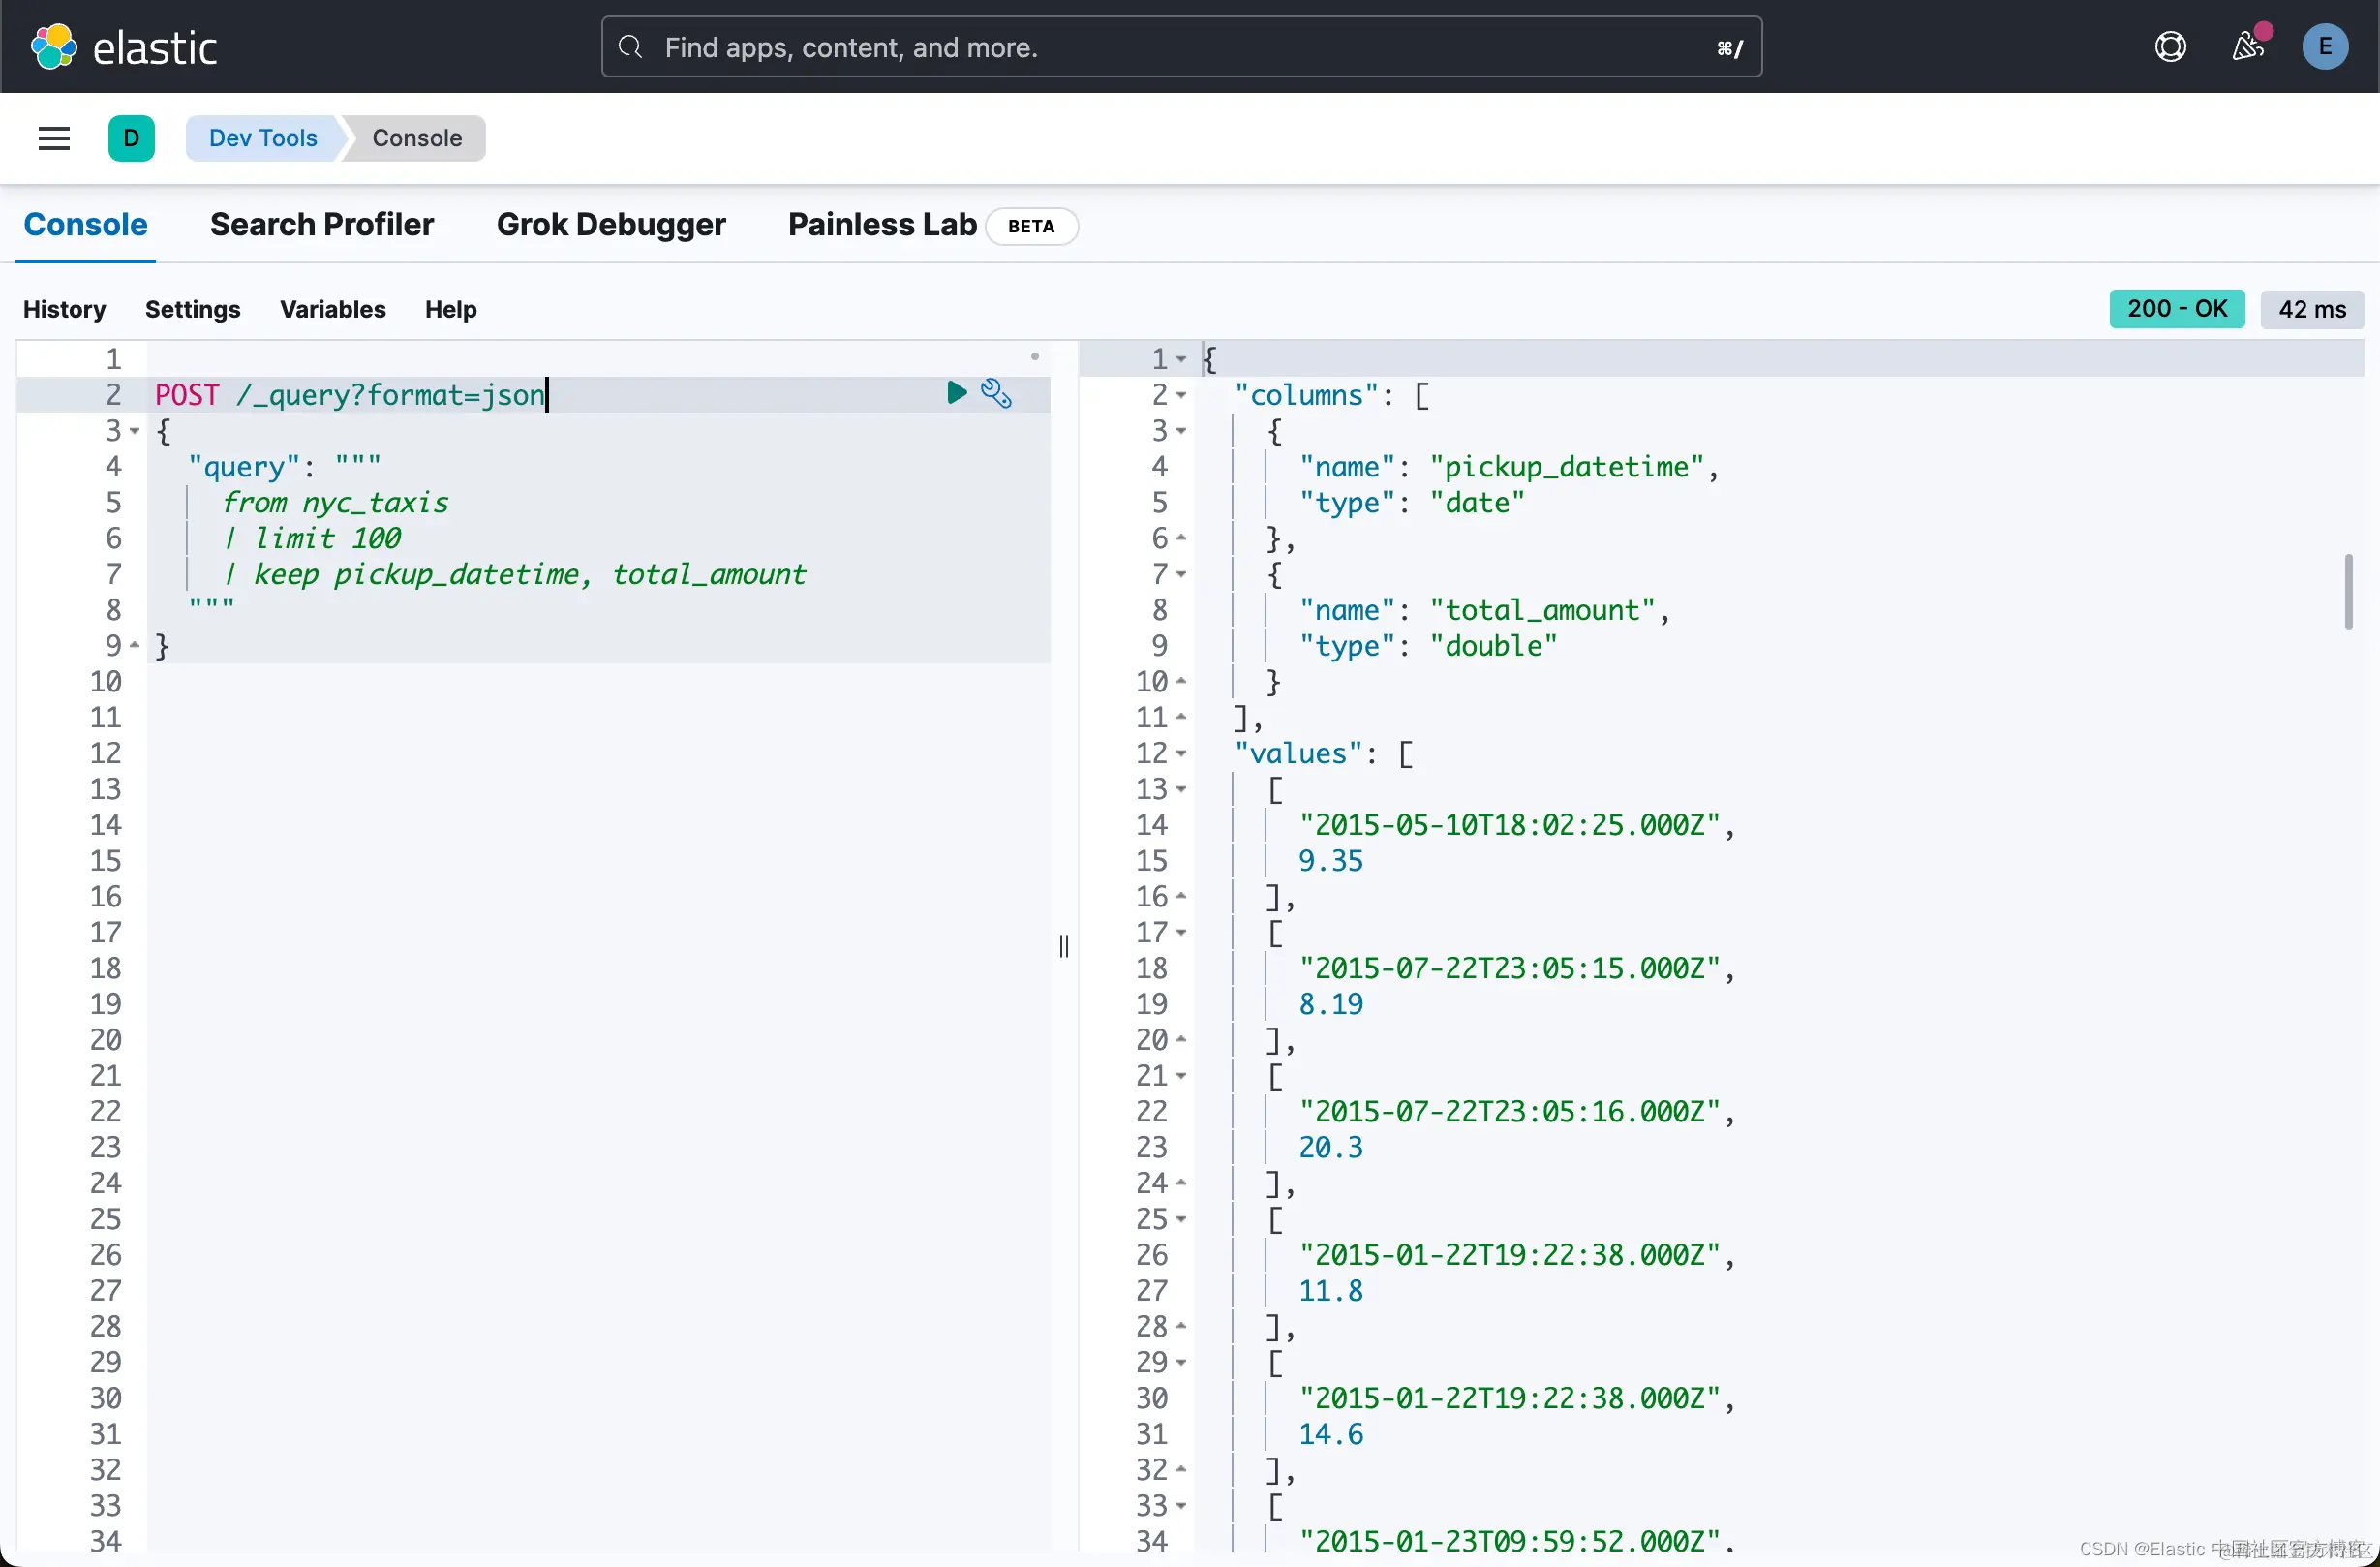Click in the Find apps search field

[1100, 47]
